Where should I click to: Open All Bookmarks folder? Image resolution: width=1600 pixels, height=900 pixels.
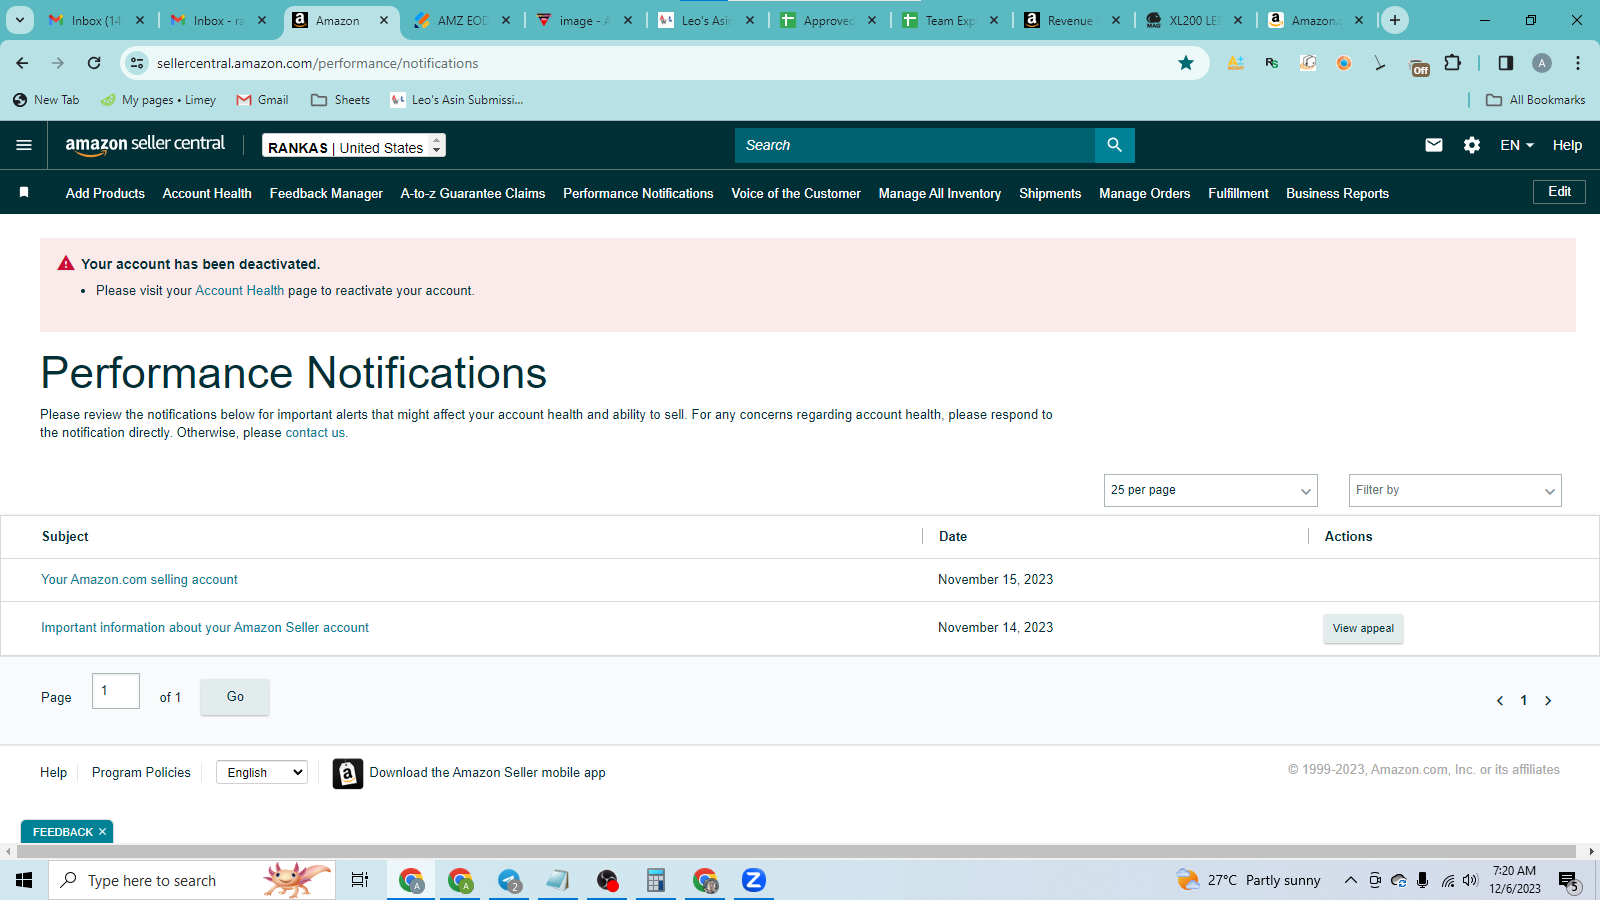click(1536, 100)
